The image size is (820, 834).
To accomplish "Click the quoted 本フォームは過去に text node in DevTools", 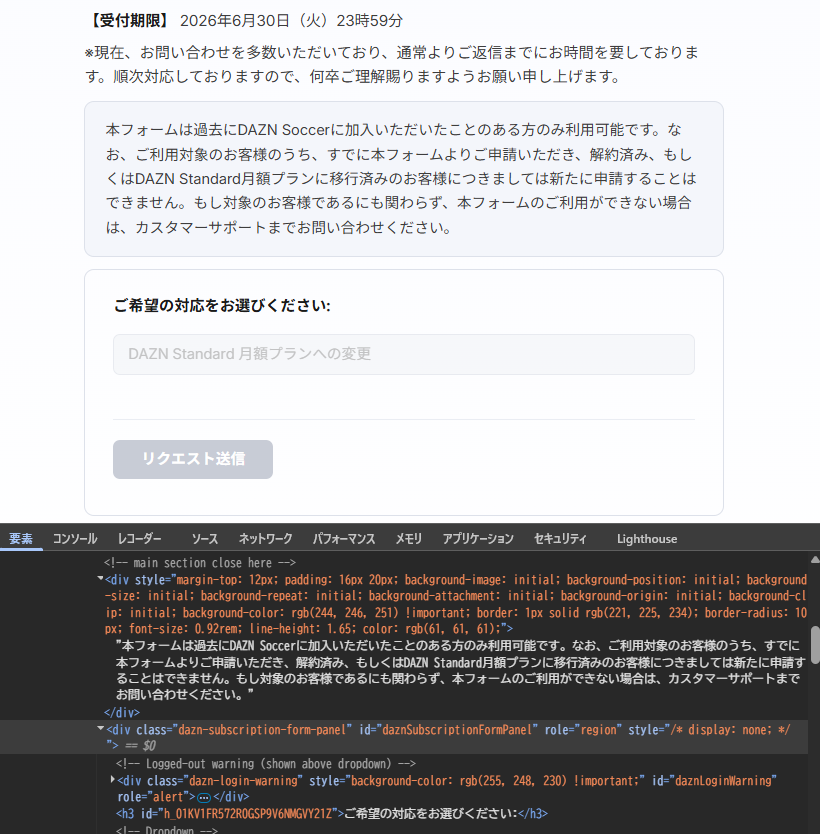I will [x=461, y=670].
